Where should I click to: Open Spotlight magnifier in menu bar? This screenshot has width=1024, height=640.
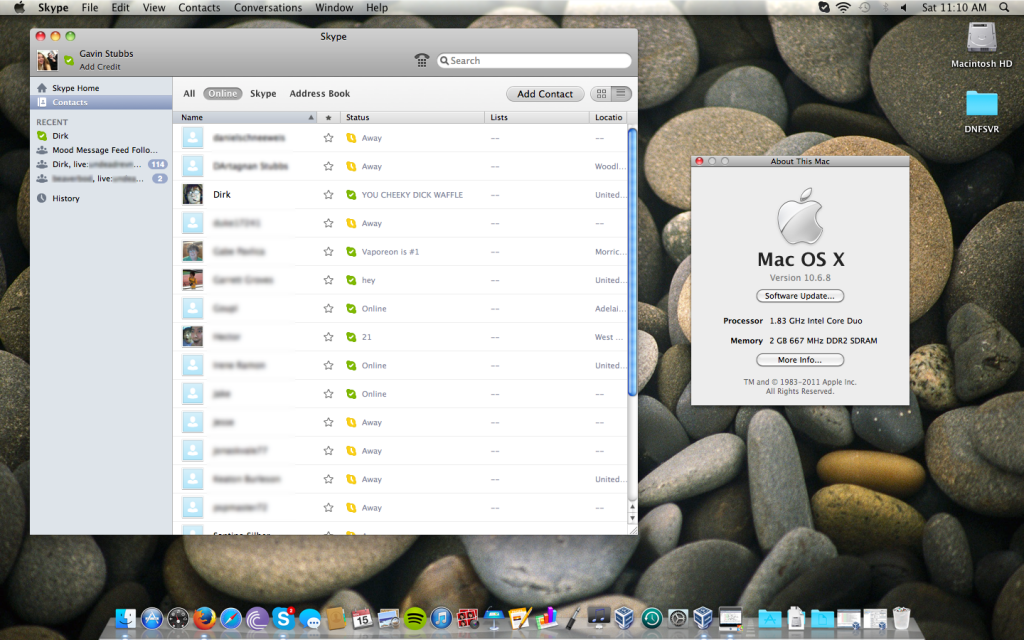click(x=1004, y=7)
